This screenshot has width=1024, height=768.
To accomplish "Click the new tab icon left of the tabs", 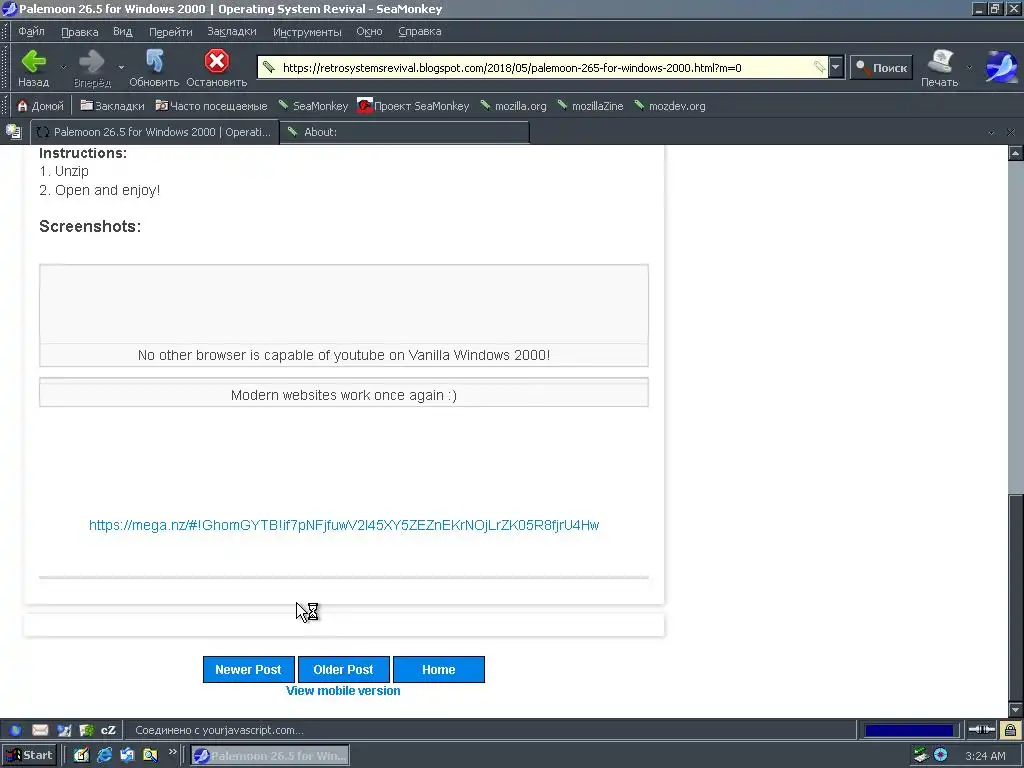I will 14,131.
